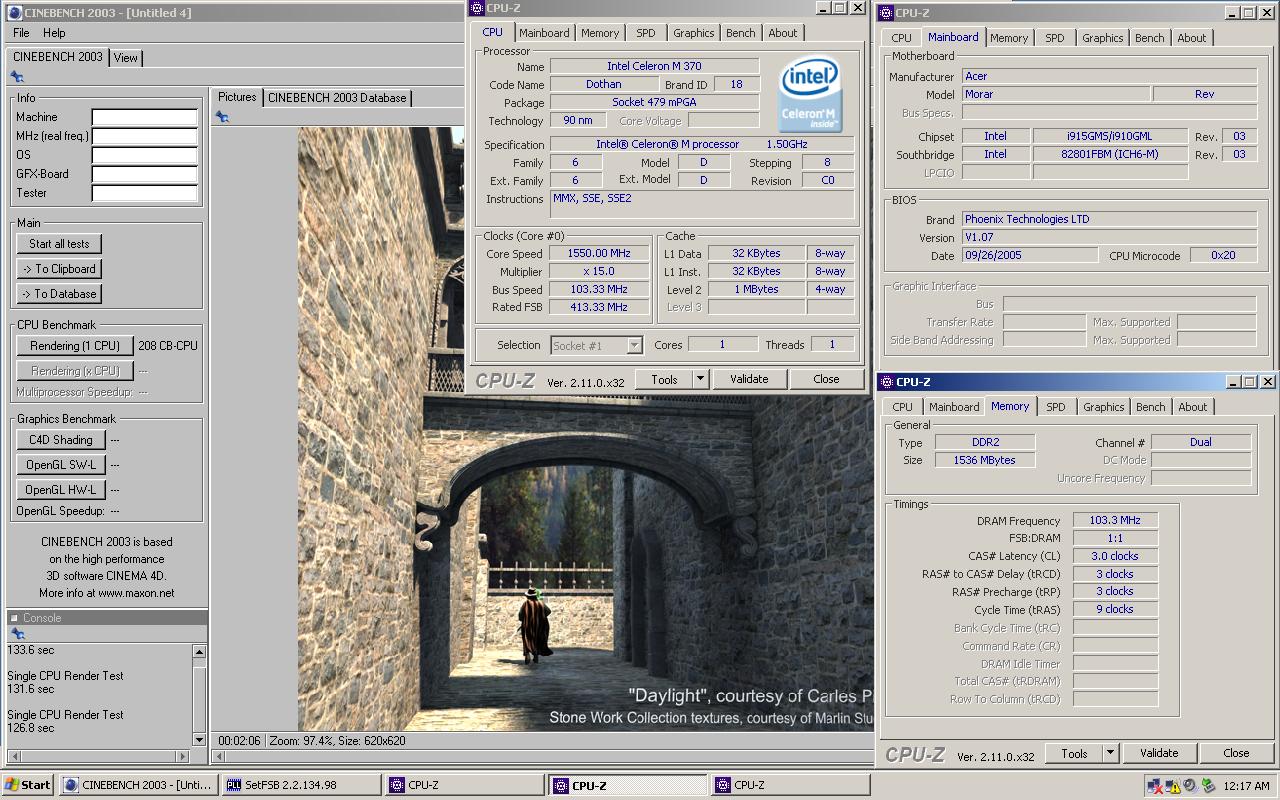The height and width of the screenshot is (800, 1280).
Task: Select the CINEBENCH 2003 main tab
Action: pos(57,57)
